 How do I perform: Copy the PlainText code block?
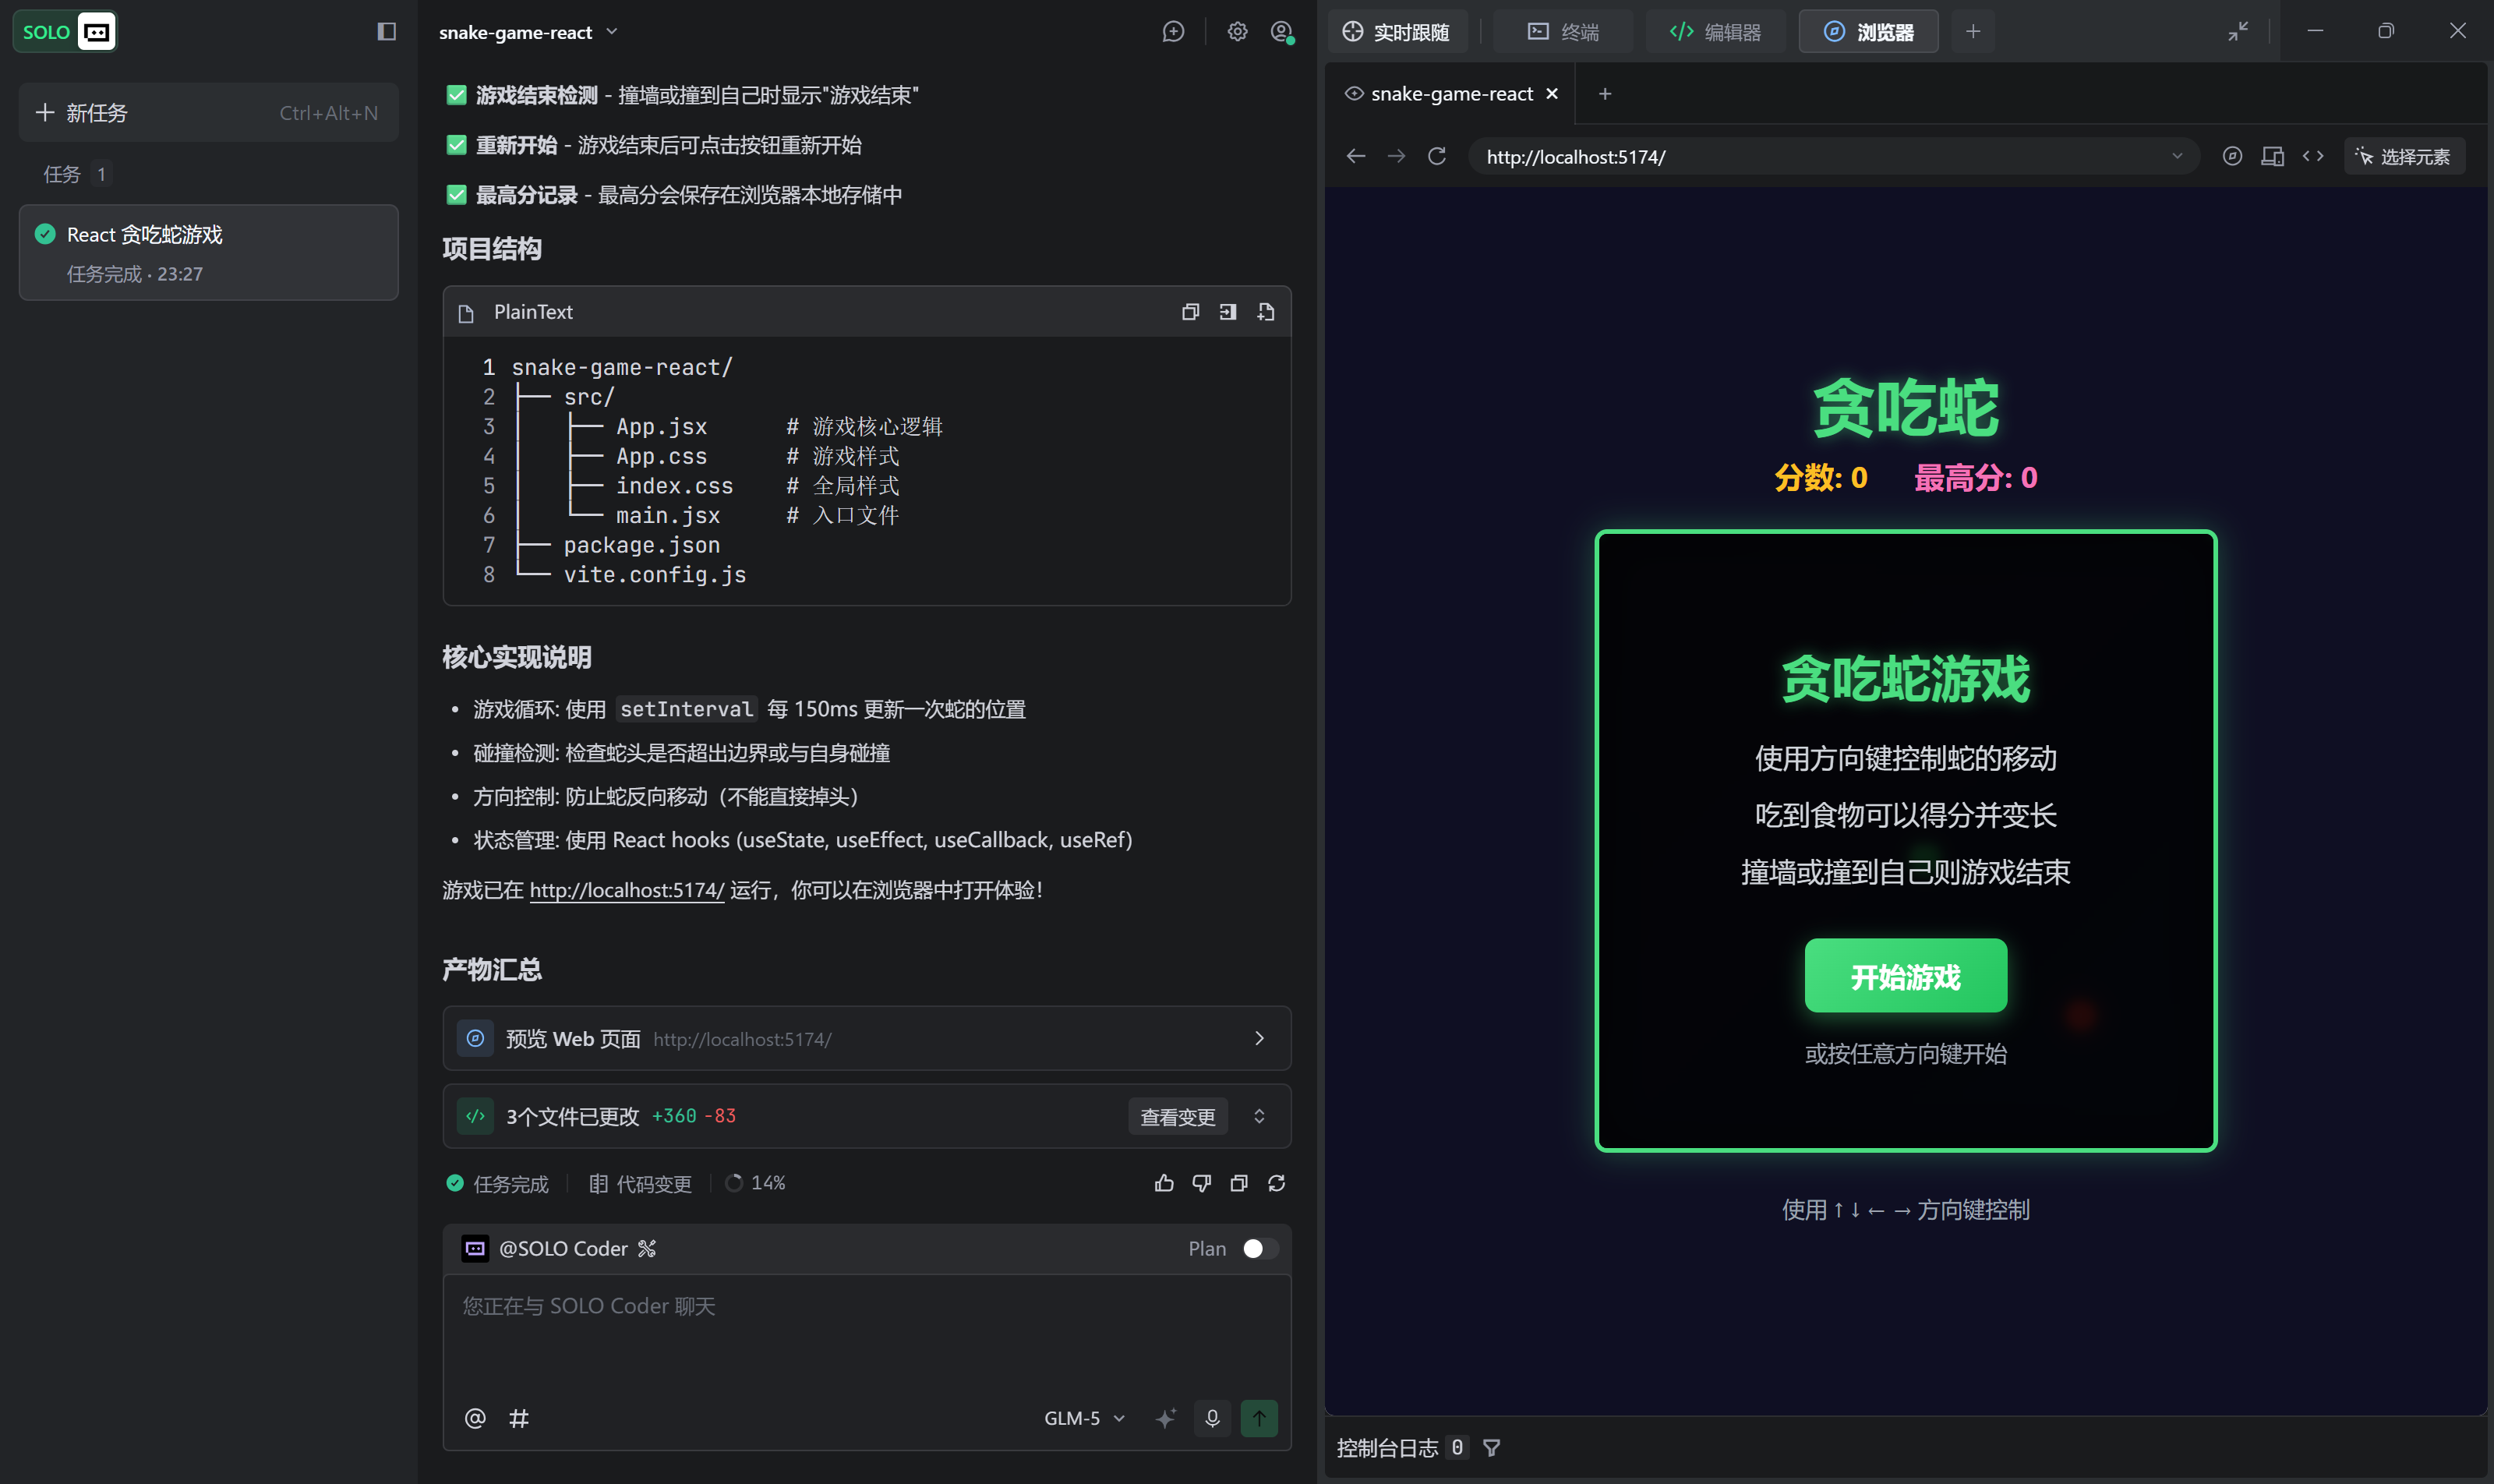1190,312
